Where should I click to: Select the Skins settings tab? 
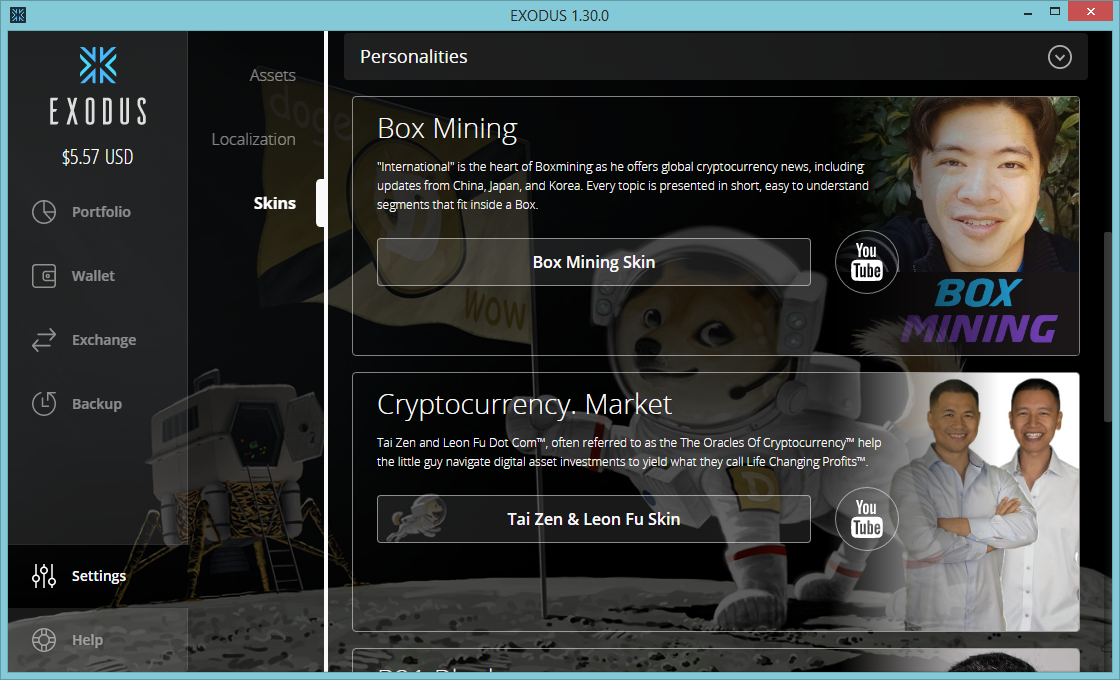click(x=274, y=204)
